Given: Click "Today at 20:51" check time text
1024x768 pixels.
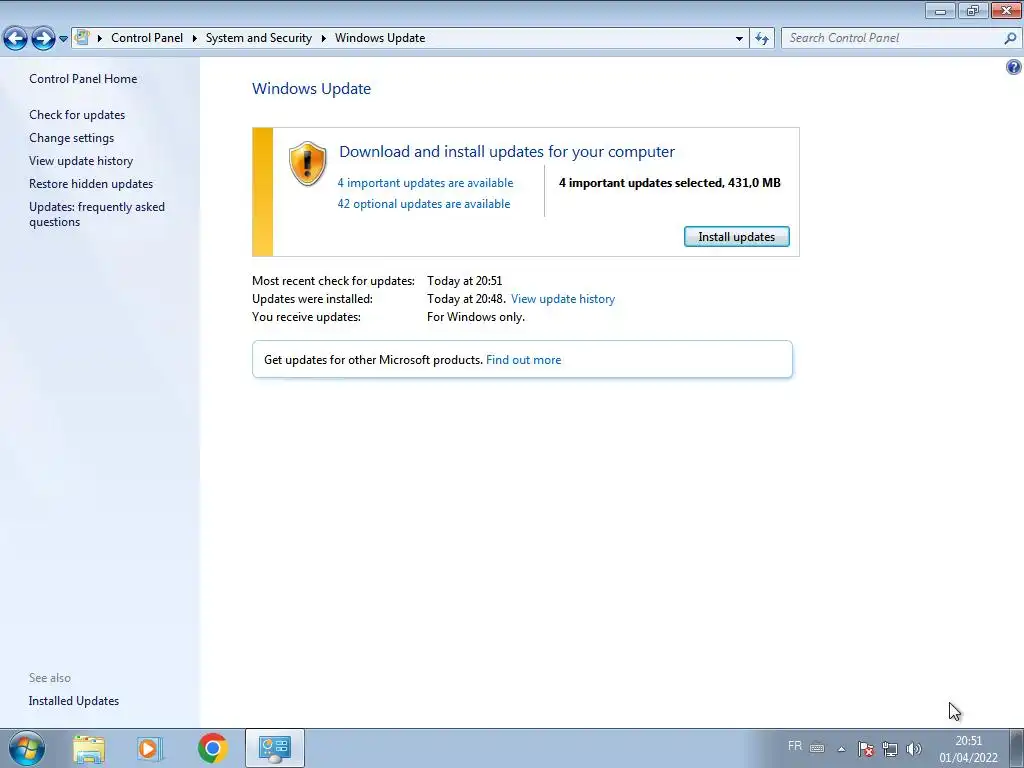Looking at the screenshot, I should [x=464, y=281].
